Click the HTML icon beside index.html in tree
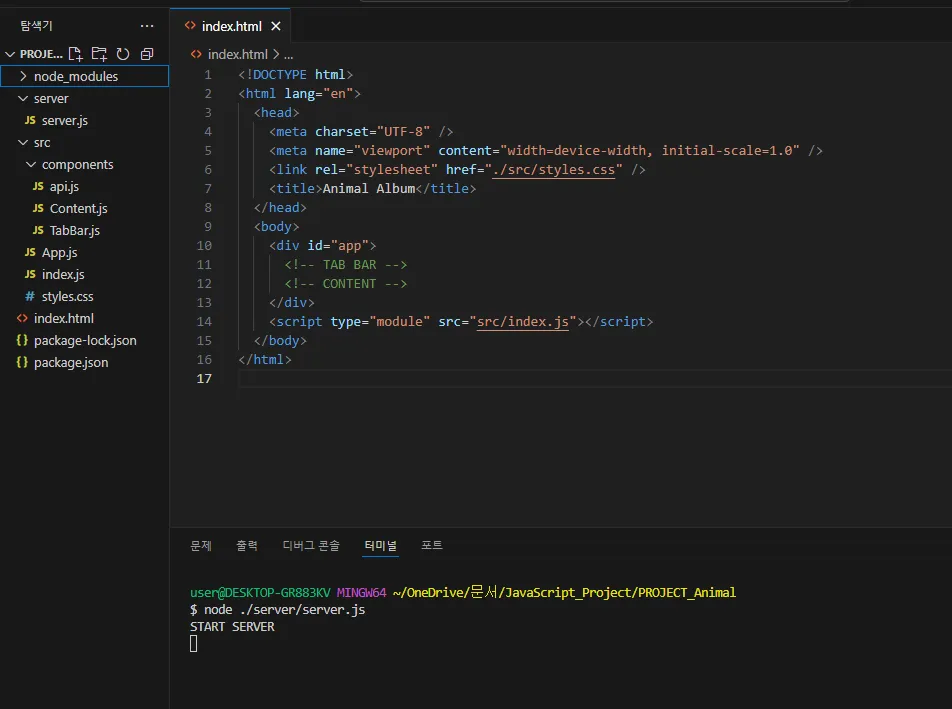952x709 pixels. (22, 318)
